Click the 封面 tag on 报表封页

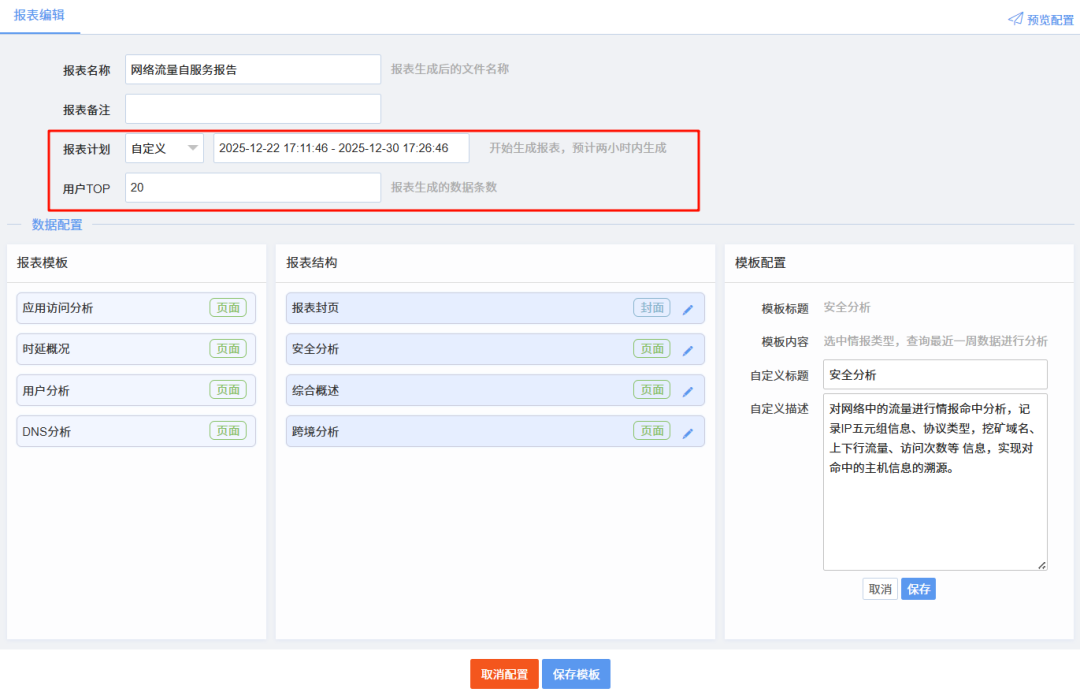pos(652,307)
